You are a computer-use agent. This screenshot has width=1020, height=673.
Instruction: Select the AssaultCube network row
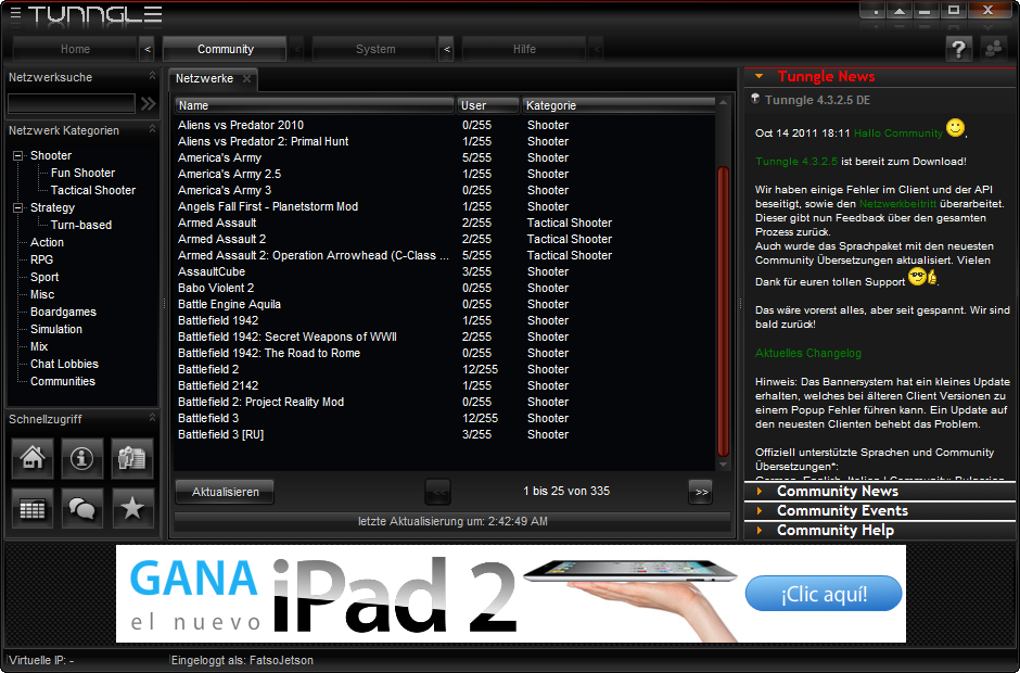point(445,272)
